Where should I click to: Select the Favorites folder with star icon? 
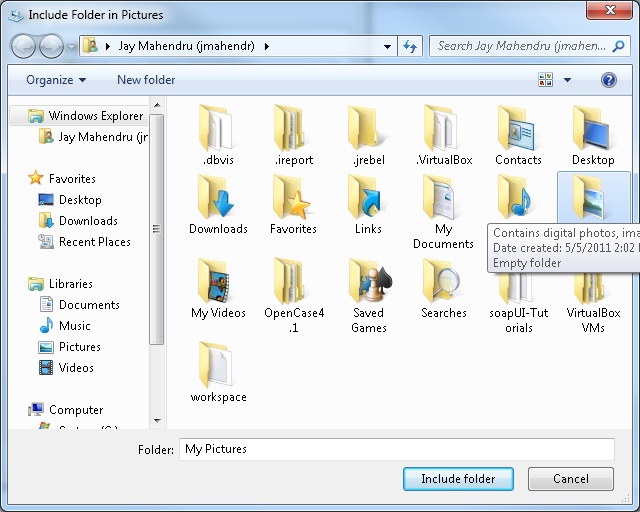(291, 198)
